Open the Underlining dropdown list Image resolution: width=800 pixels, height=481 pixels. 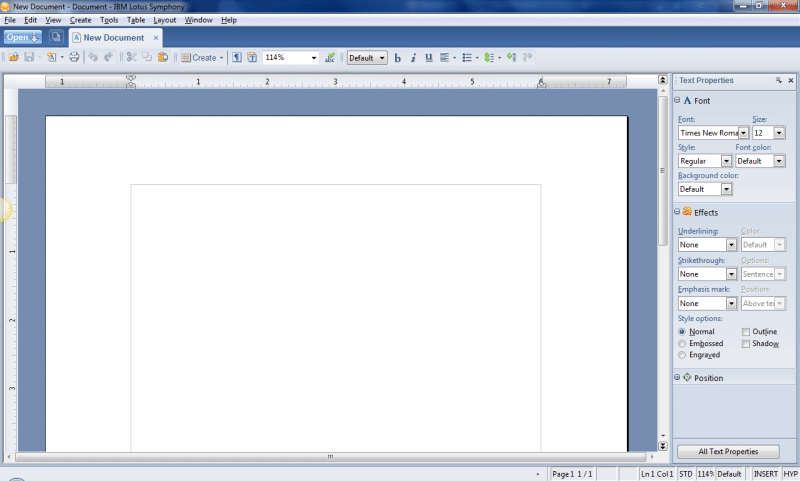point(731,244)
